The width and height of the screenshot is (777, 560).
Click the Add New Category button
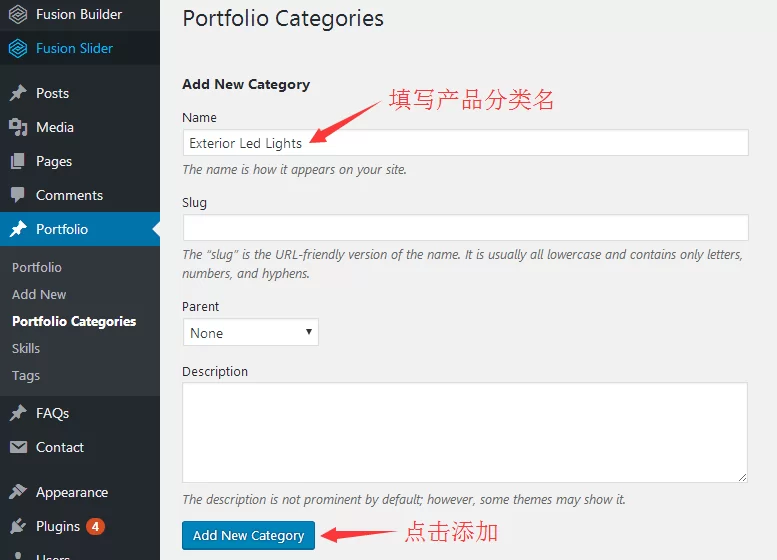pyautogui.click(x=248, y=535)
